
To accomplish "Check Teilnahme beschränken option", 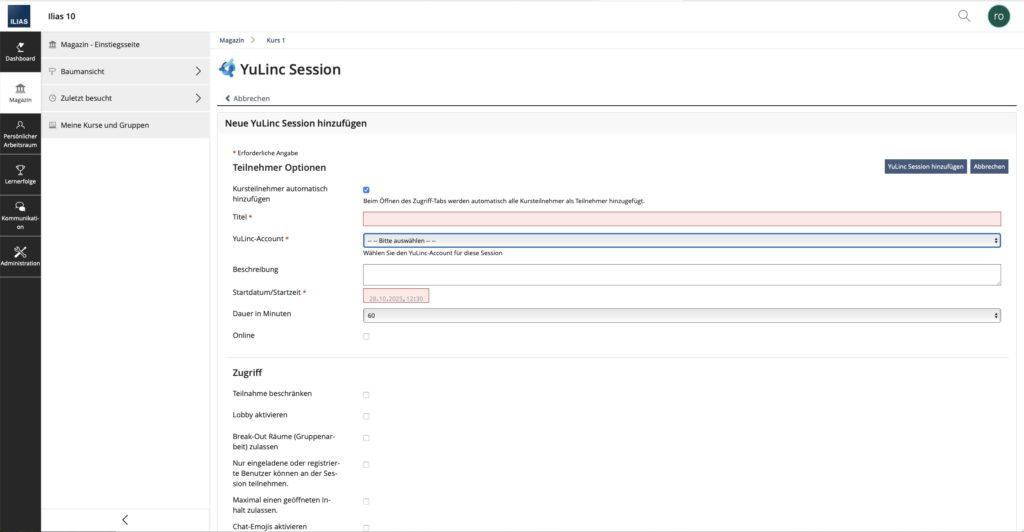I will click(x=366, y=395).
